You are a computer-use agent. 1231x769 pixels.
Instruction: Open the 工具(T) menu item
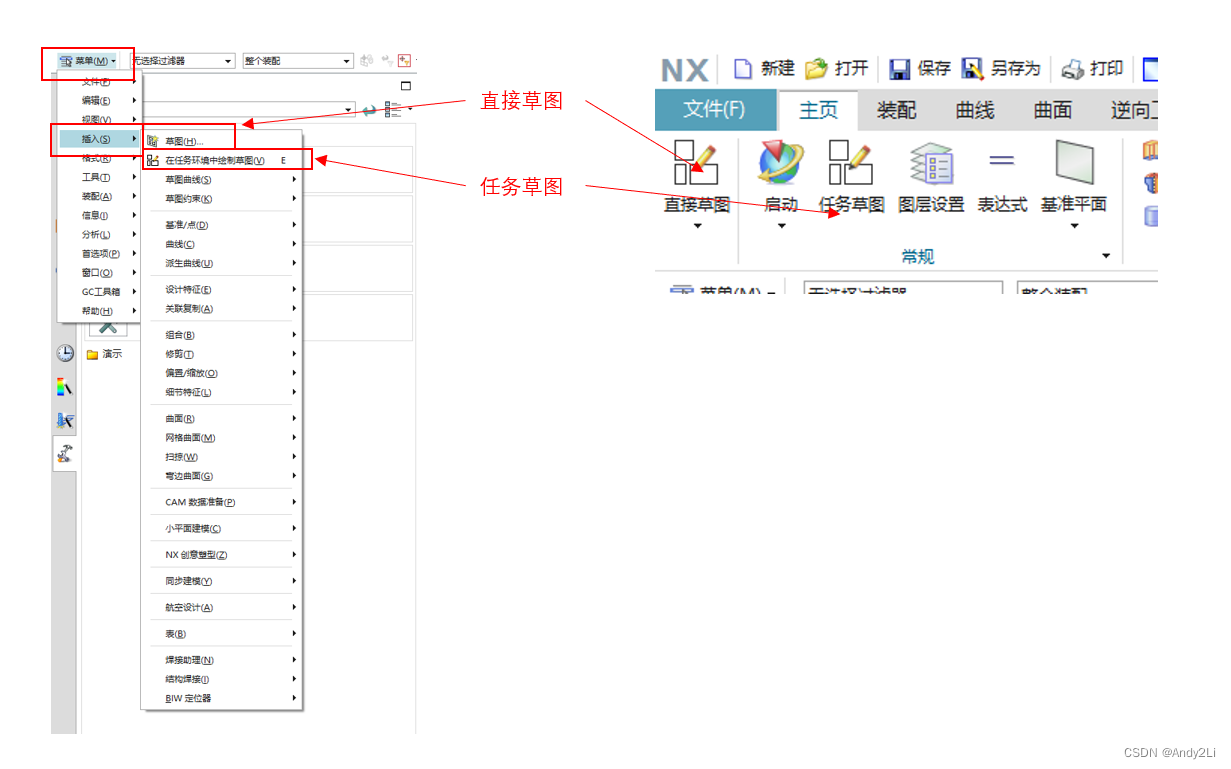pyautogui.click(x=99, y=177)
